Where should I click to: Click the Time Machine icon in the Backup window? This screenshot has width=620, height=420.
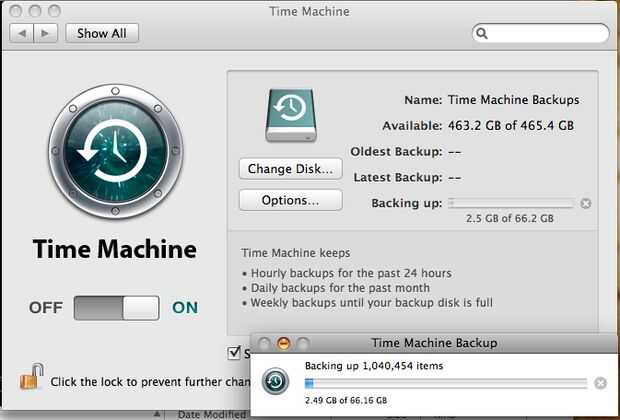tap(276, 381)
